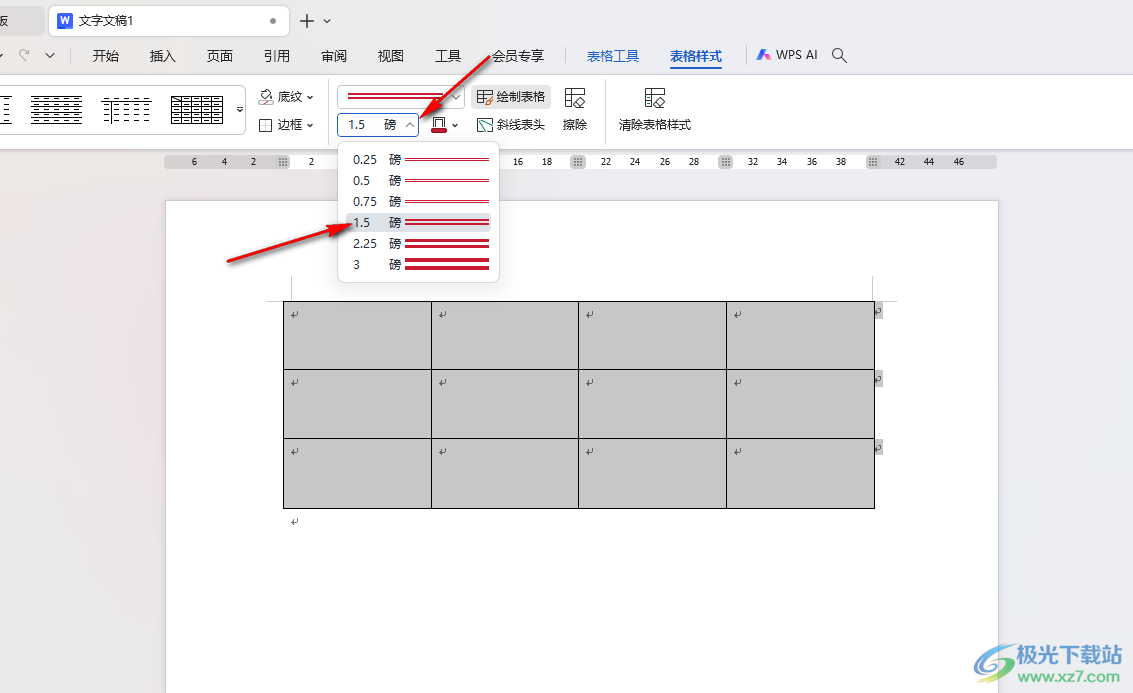Open the 审阅 tab

pos(334,56)
